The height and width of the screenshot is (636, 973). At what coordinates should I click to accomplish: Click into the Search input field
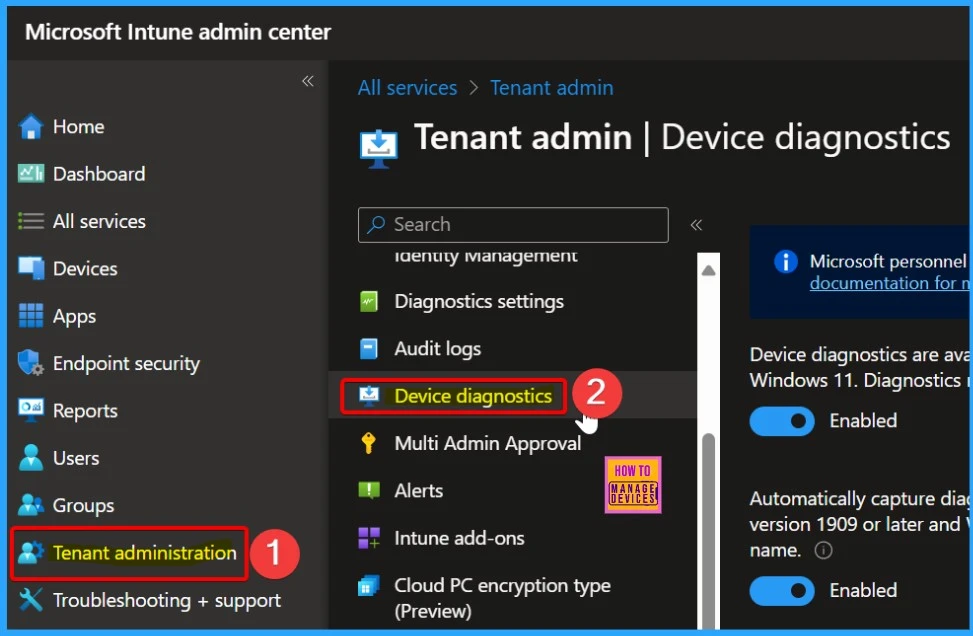(513, 225)
